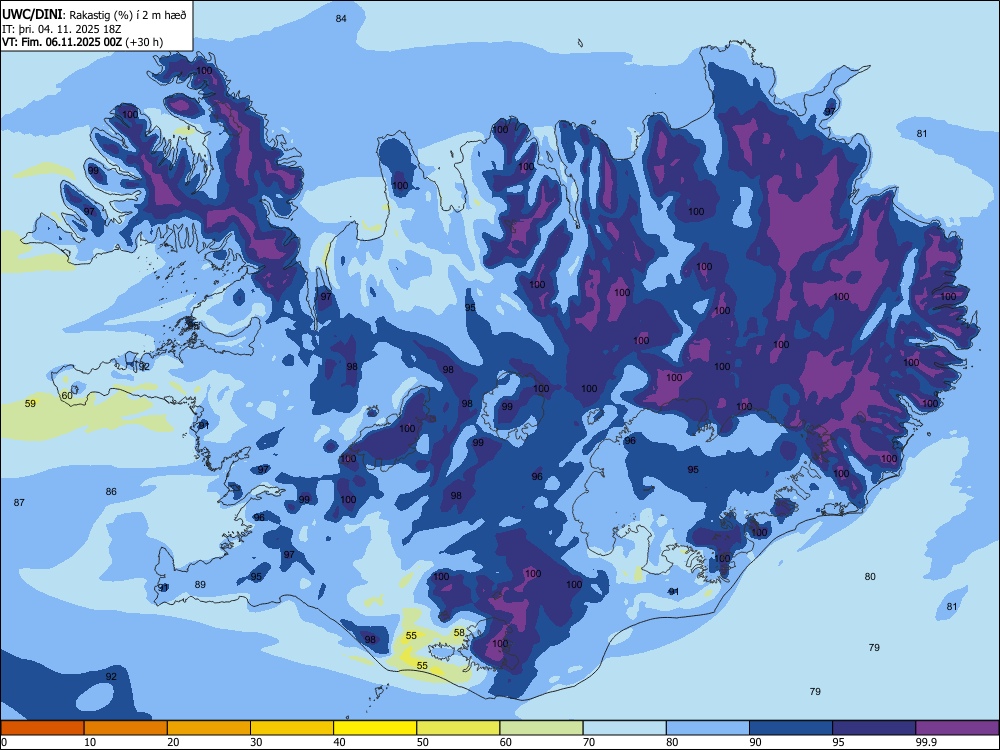Select the purple above-99.9 legend swatch

(957, 728)
